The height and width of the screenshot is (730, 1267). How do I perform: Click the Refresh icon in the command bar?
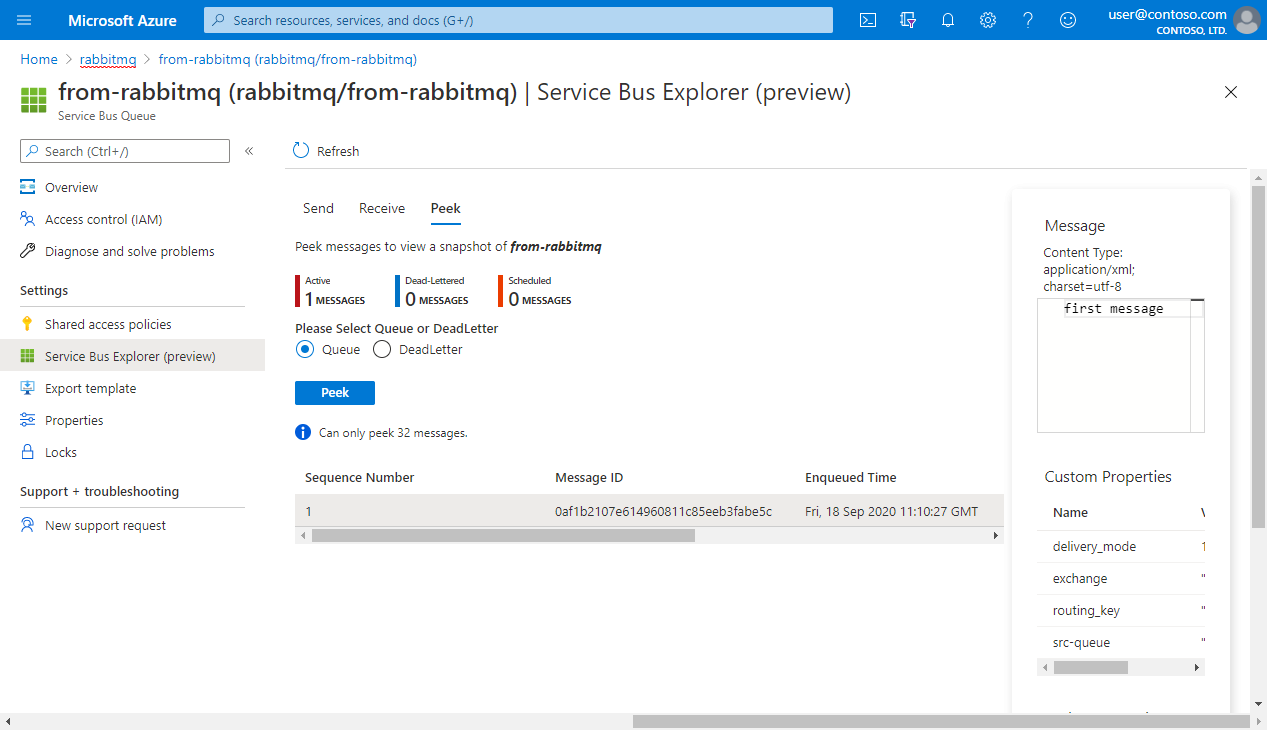tap(301, 151)
